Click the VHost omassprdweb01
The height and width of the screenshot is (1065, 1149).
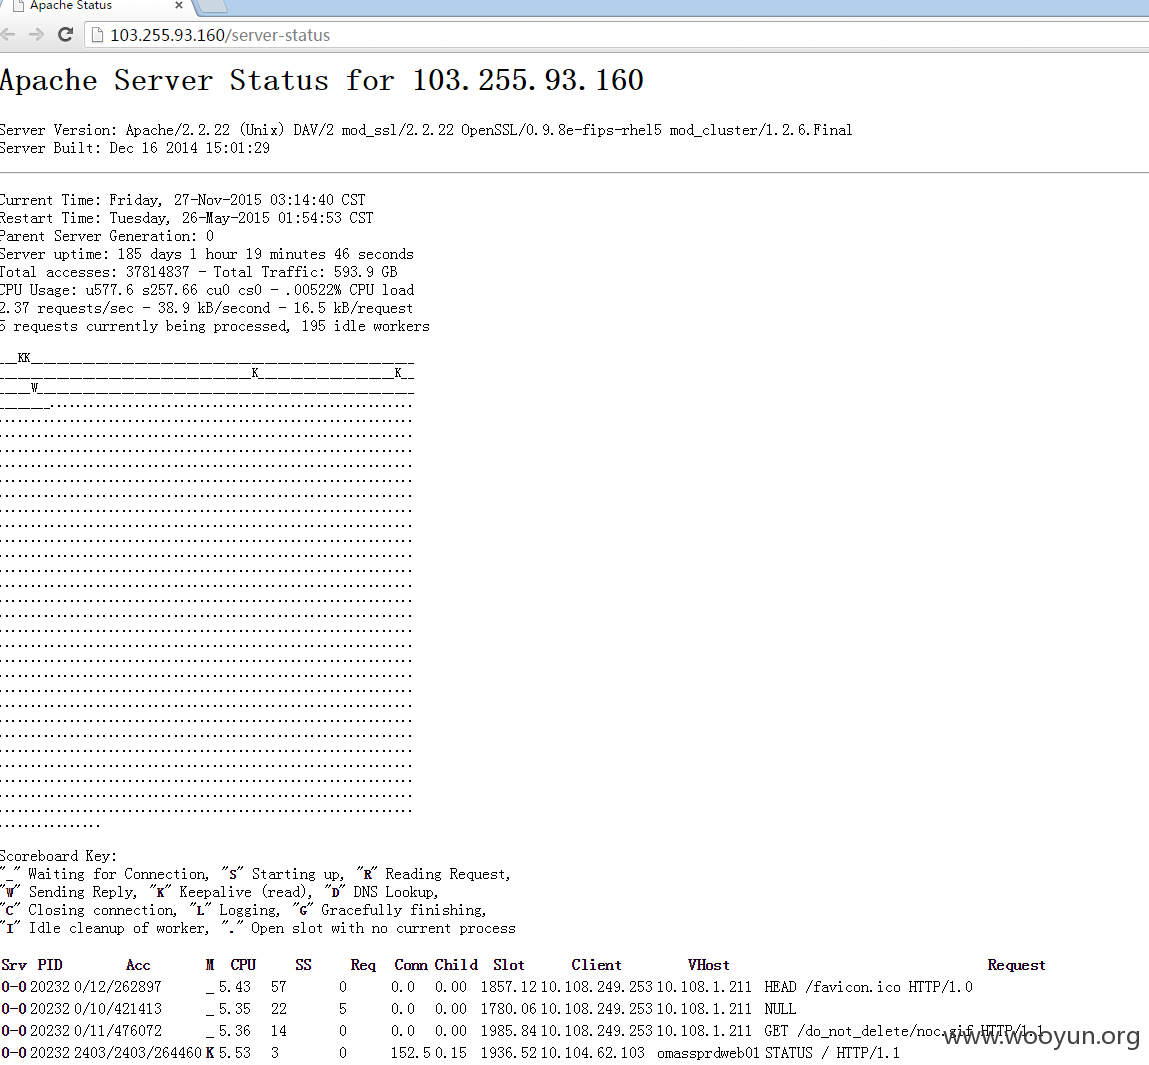click(708, 1053)
